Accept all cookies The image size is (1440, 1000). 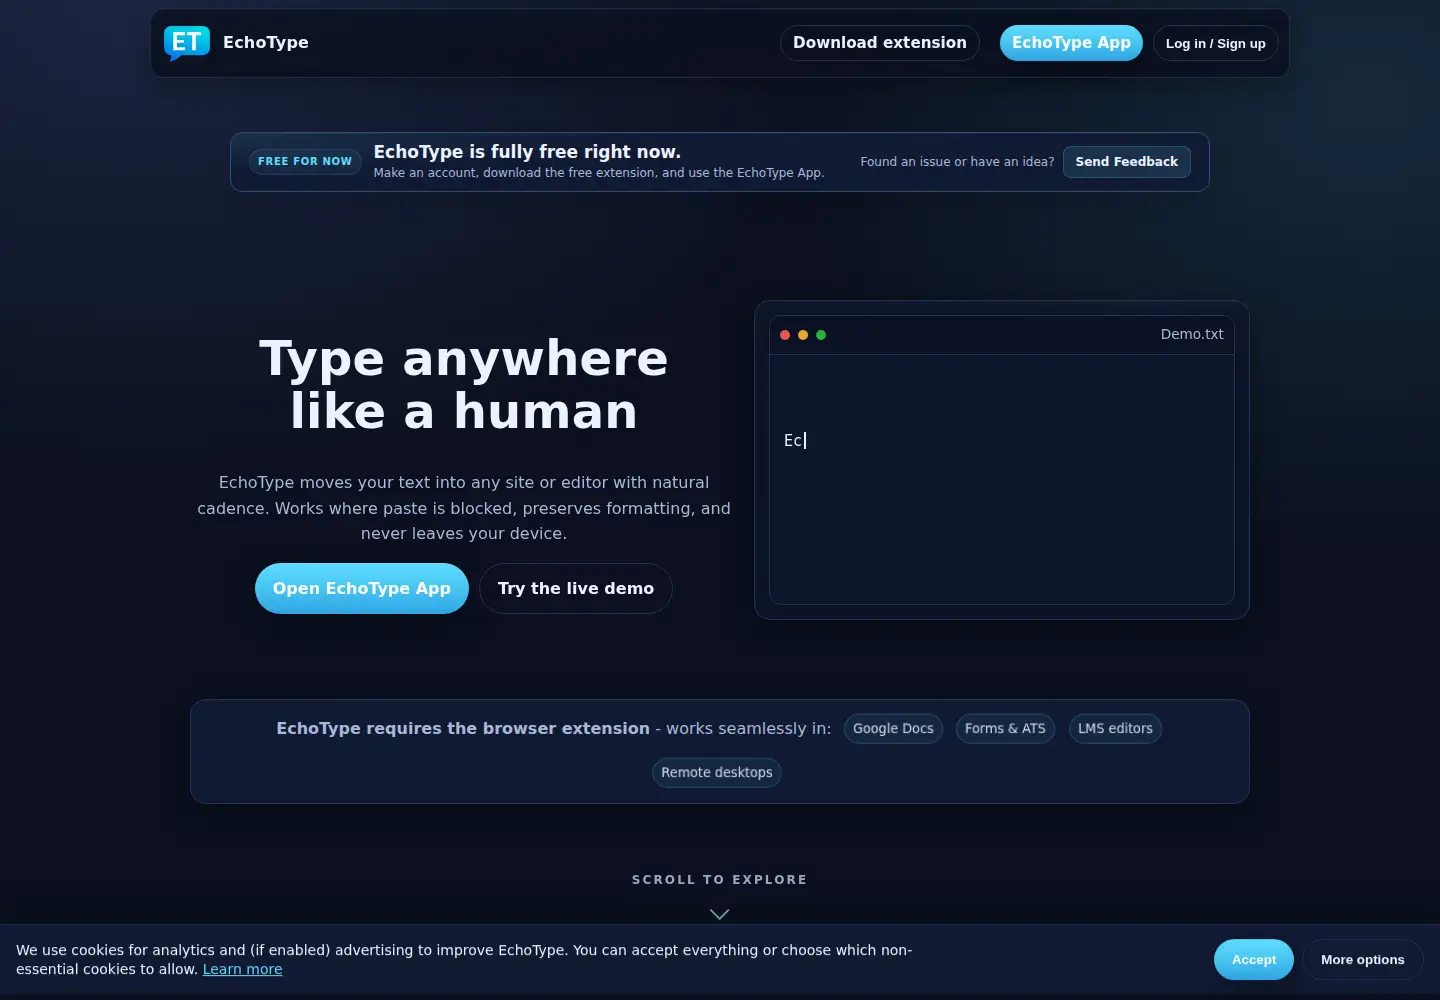pos(1254,960)
